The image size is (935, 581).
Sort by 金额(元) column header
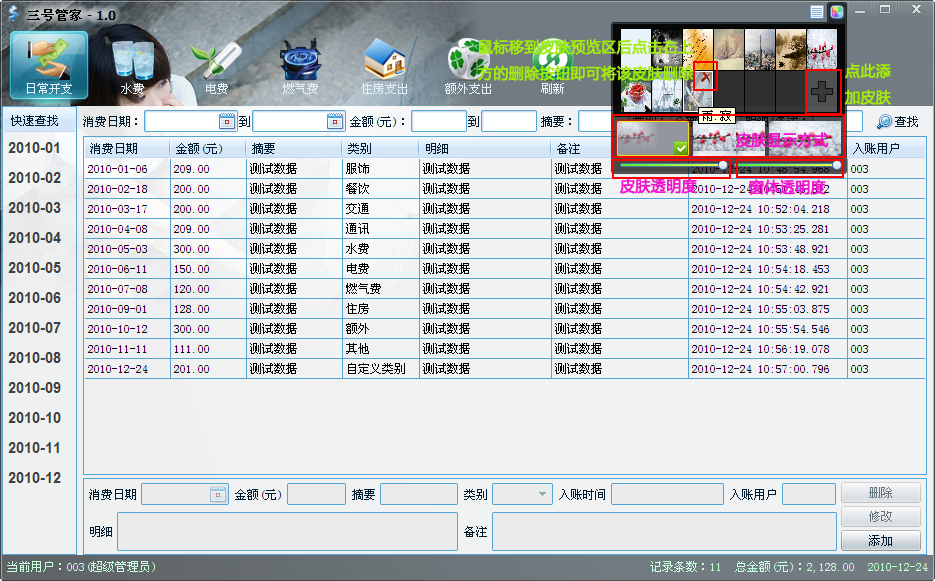[208, 149]
